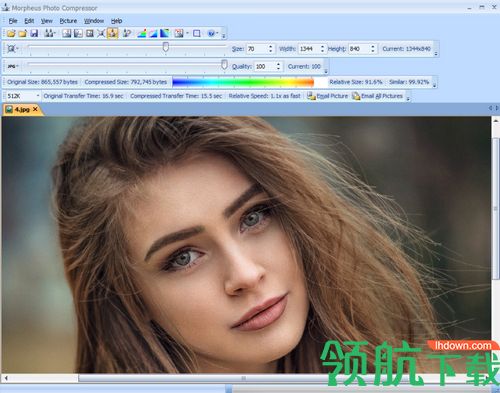Click the red-marked picture icon in toolbar
This screenshot has height=393, width=500.
179,33
